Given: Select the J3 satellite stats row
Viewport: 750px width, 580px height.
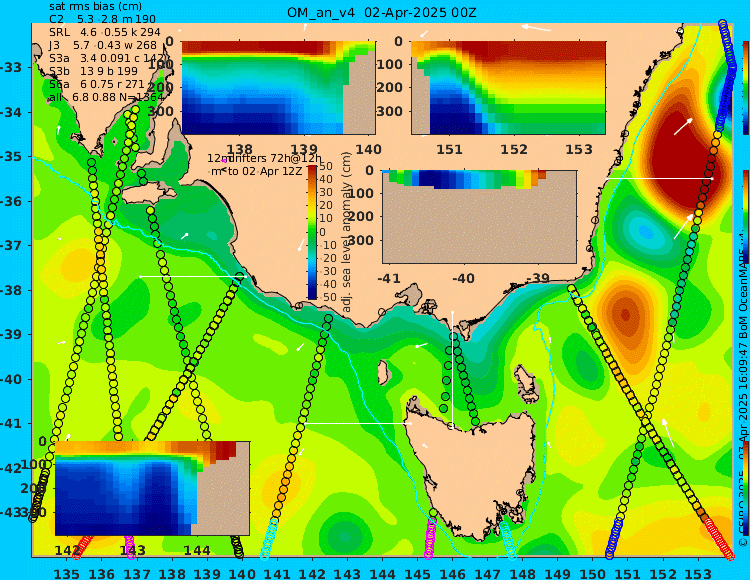Looking at the screenshot, I should click(x=103, y=45).
